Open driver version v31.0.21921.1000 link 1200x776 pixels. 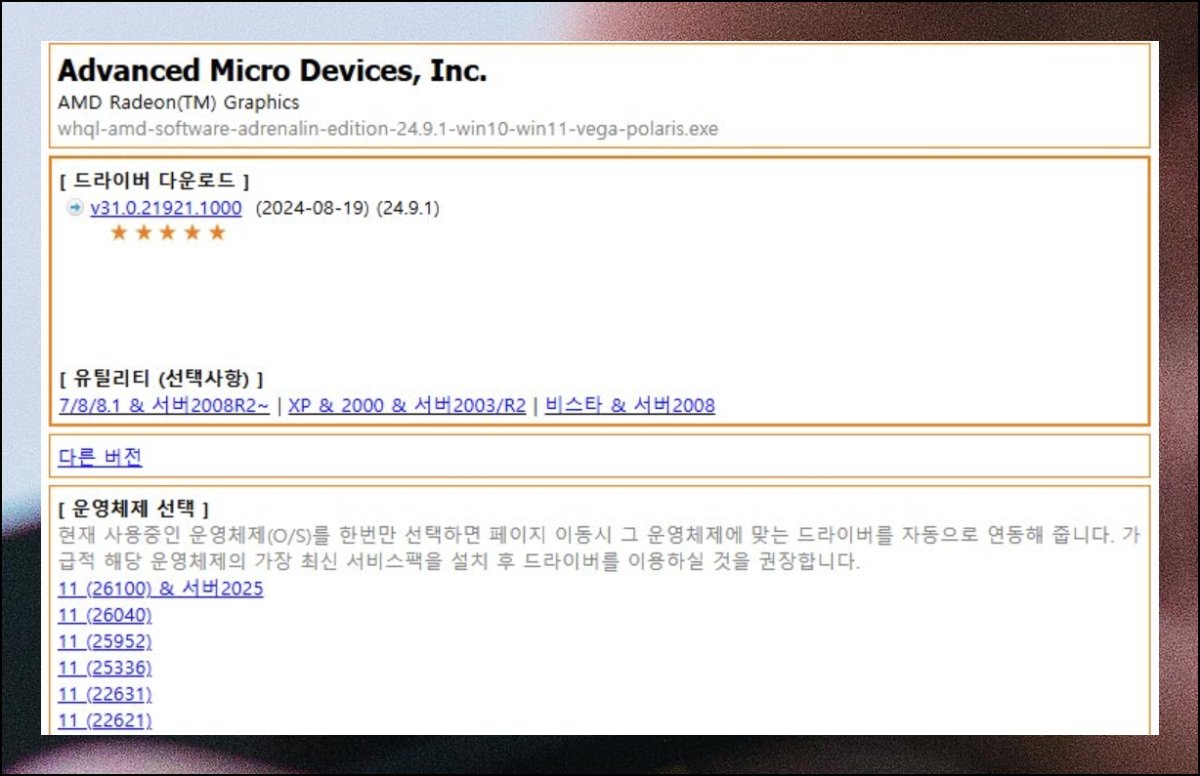pyautogui.click(x=166, y=208)
